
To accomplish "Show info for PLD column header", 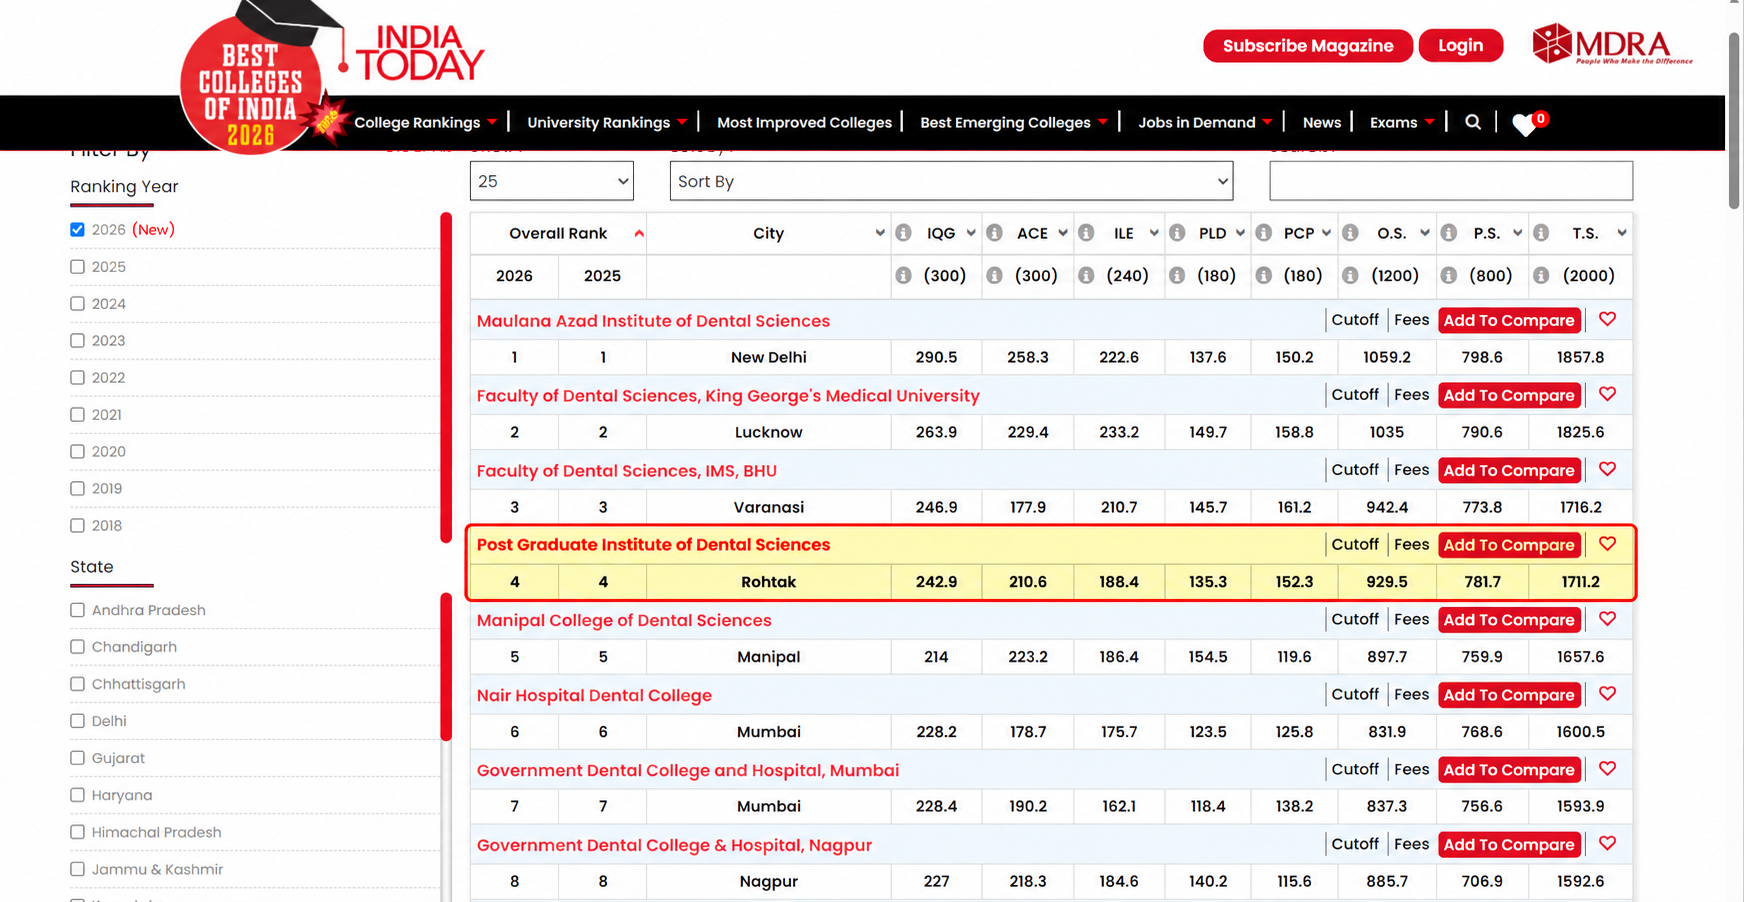I will 1177,233.
